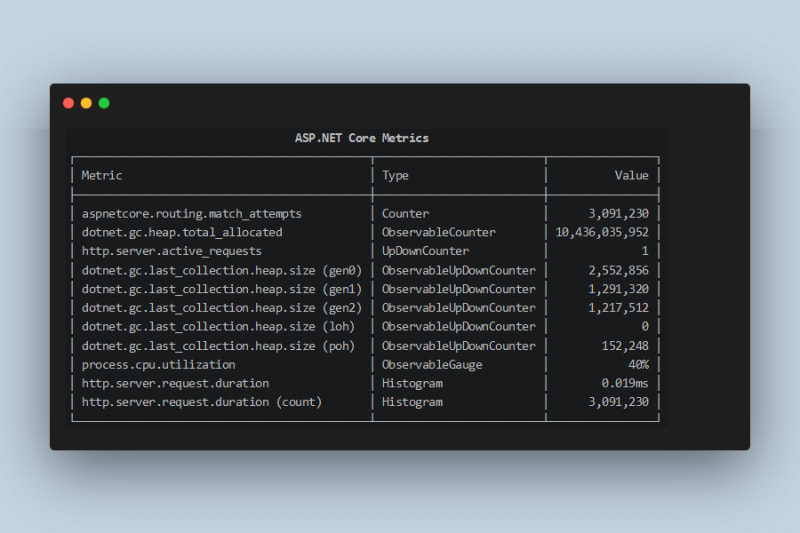Select the loh heap size metric name
The height and width of the screenshot is (533, 800).
coord(217,327)
